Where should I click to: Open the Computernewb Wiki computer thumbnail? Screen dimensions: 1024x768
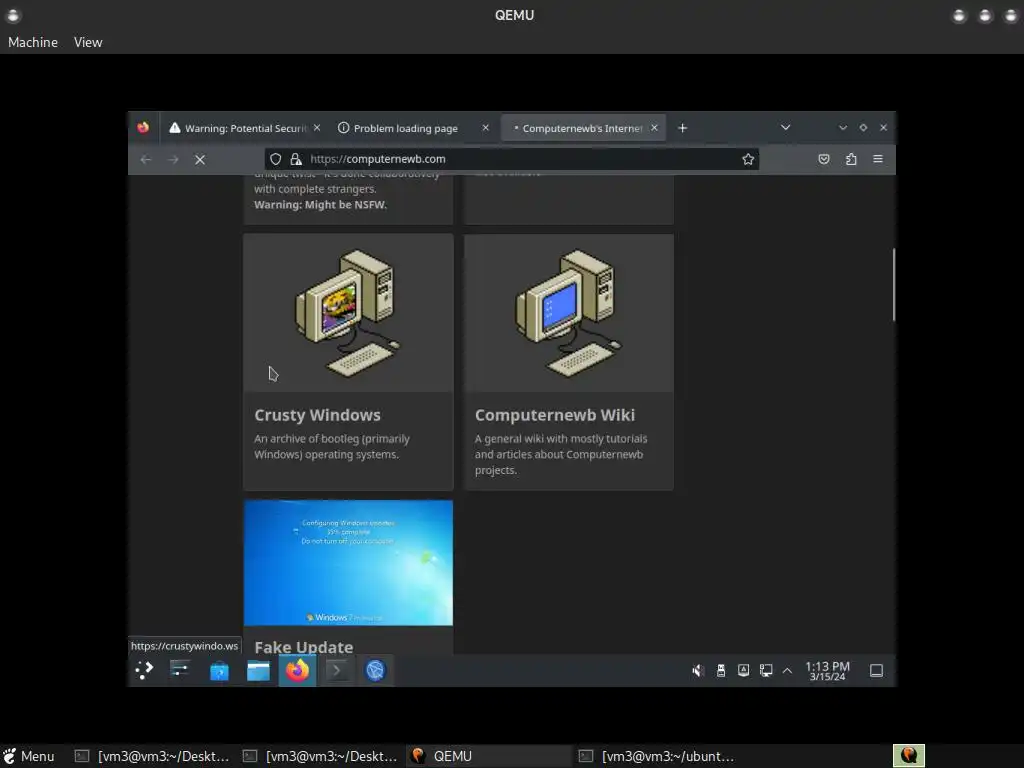click(x=569, y=313)
